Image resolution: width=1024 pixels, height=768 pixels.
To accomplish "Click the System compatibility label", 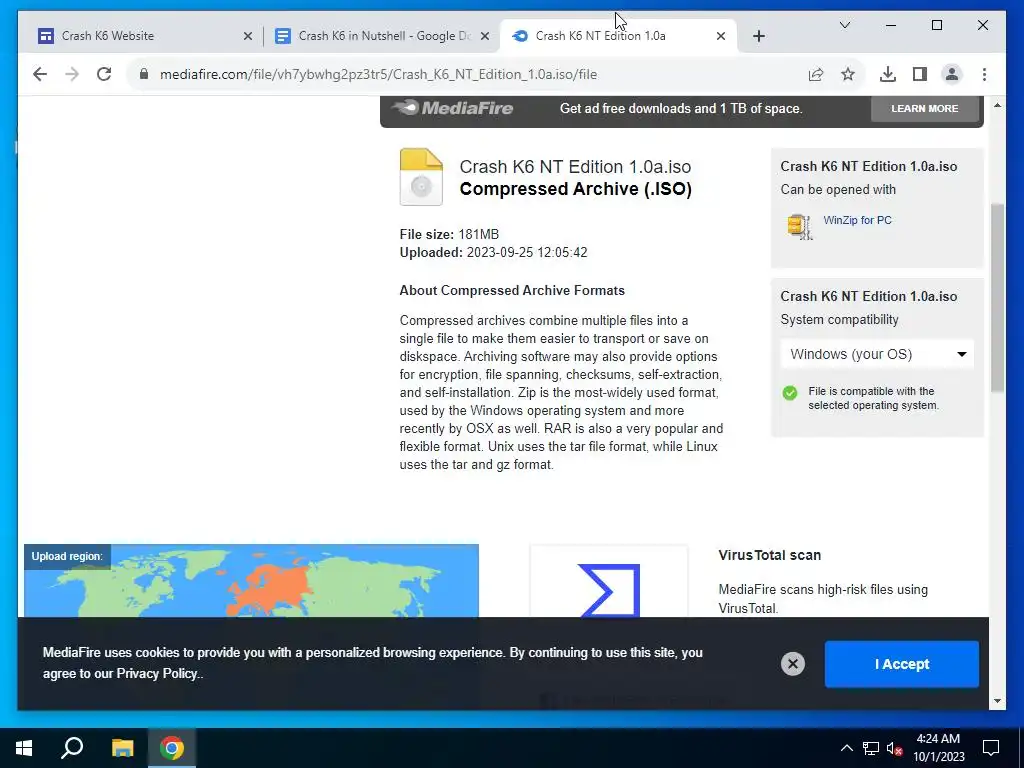I will click(x=839, y=319).
